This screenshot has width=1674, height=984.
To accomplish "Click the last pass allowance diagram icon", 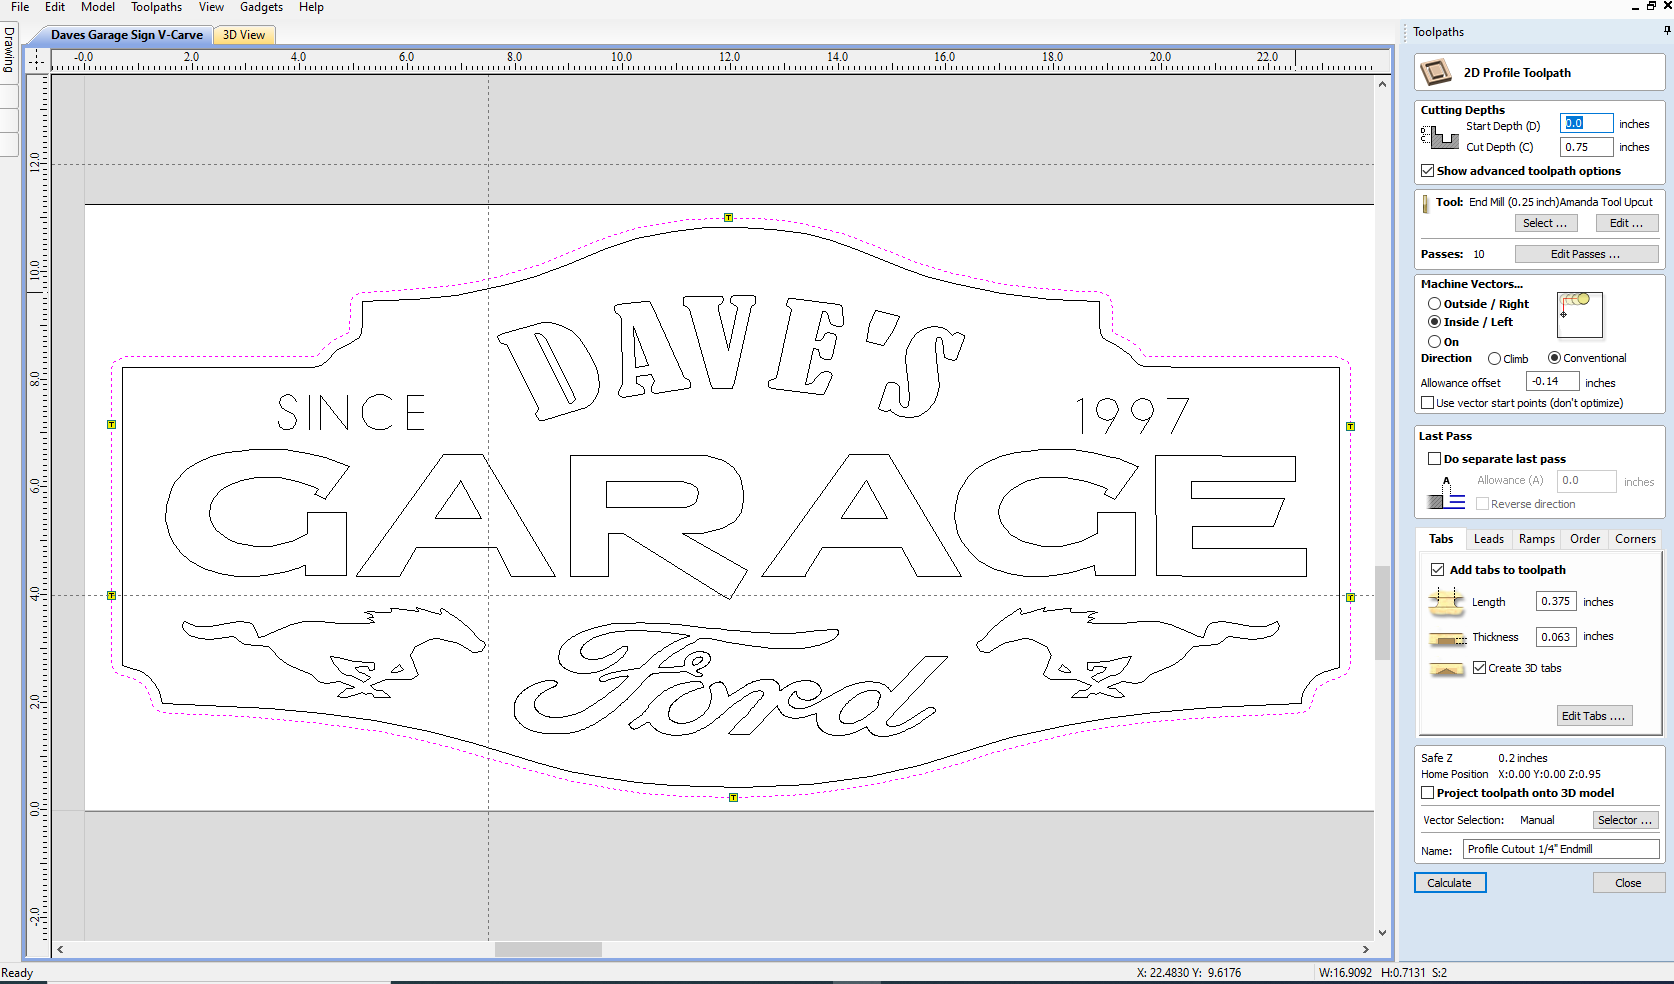I will coord(1446,492).
